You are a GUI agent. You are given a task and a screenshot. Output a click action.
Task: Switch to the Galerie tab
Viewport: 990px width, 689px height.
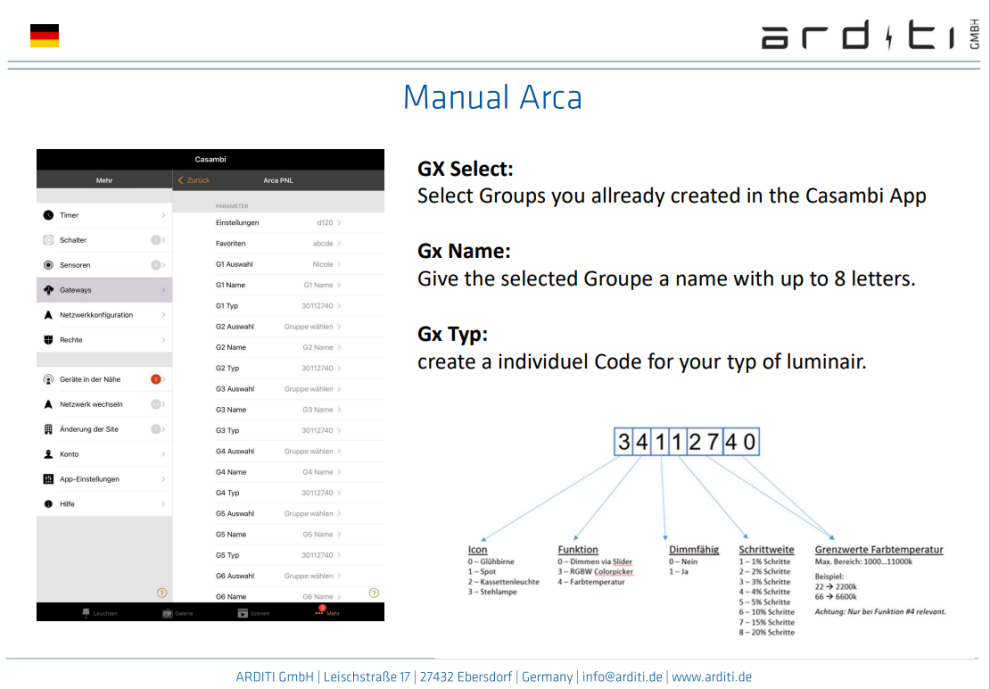pyautogui.click(x=178, y=613)
